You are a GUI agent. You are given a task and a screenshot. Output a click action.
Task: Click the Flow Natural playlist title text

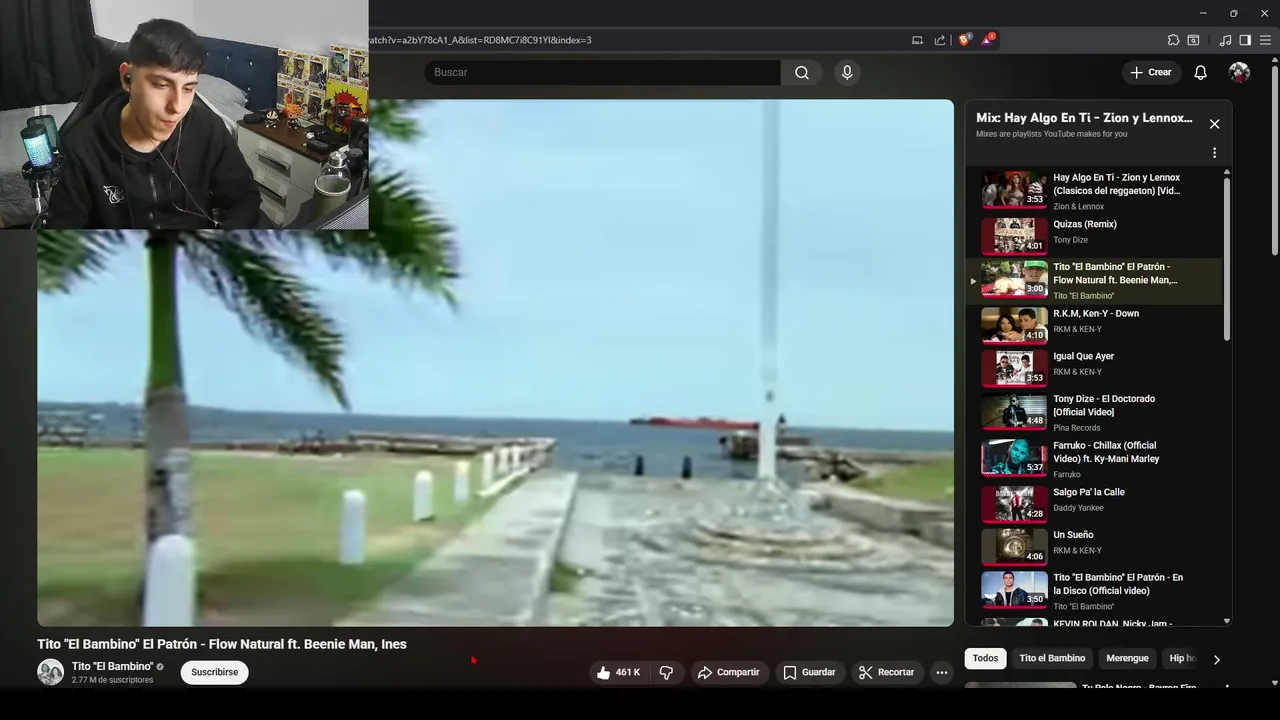(x=1115, y=274)
